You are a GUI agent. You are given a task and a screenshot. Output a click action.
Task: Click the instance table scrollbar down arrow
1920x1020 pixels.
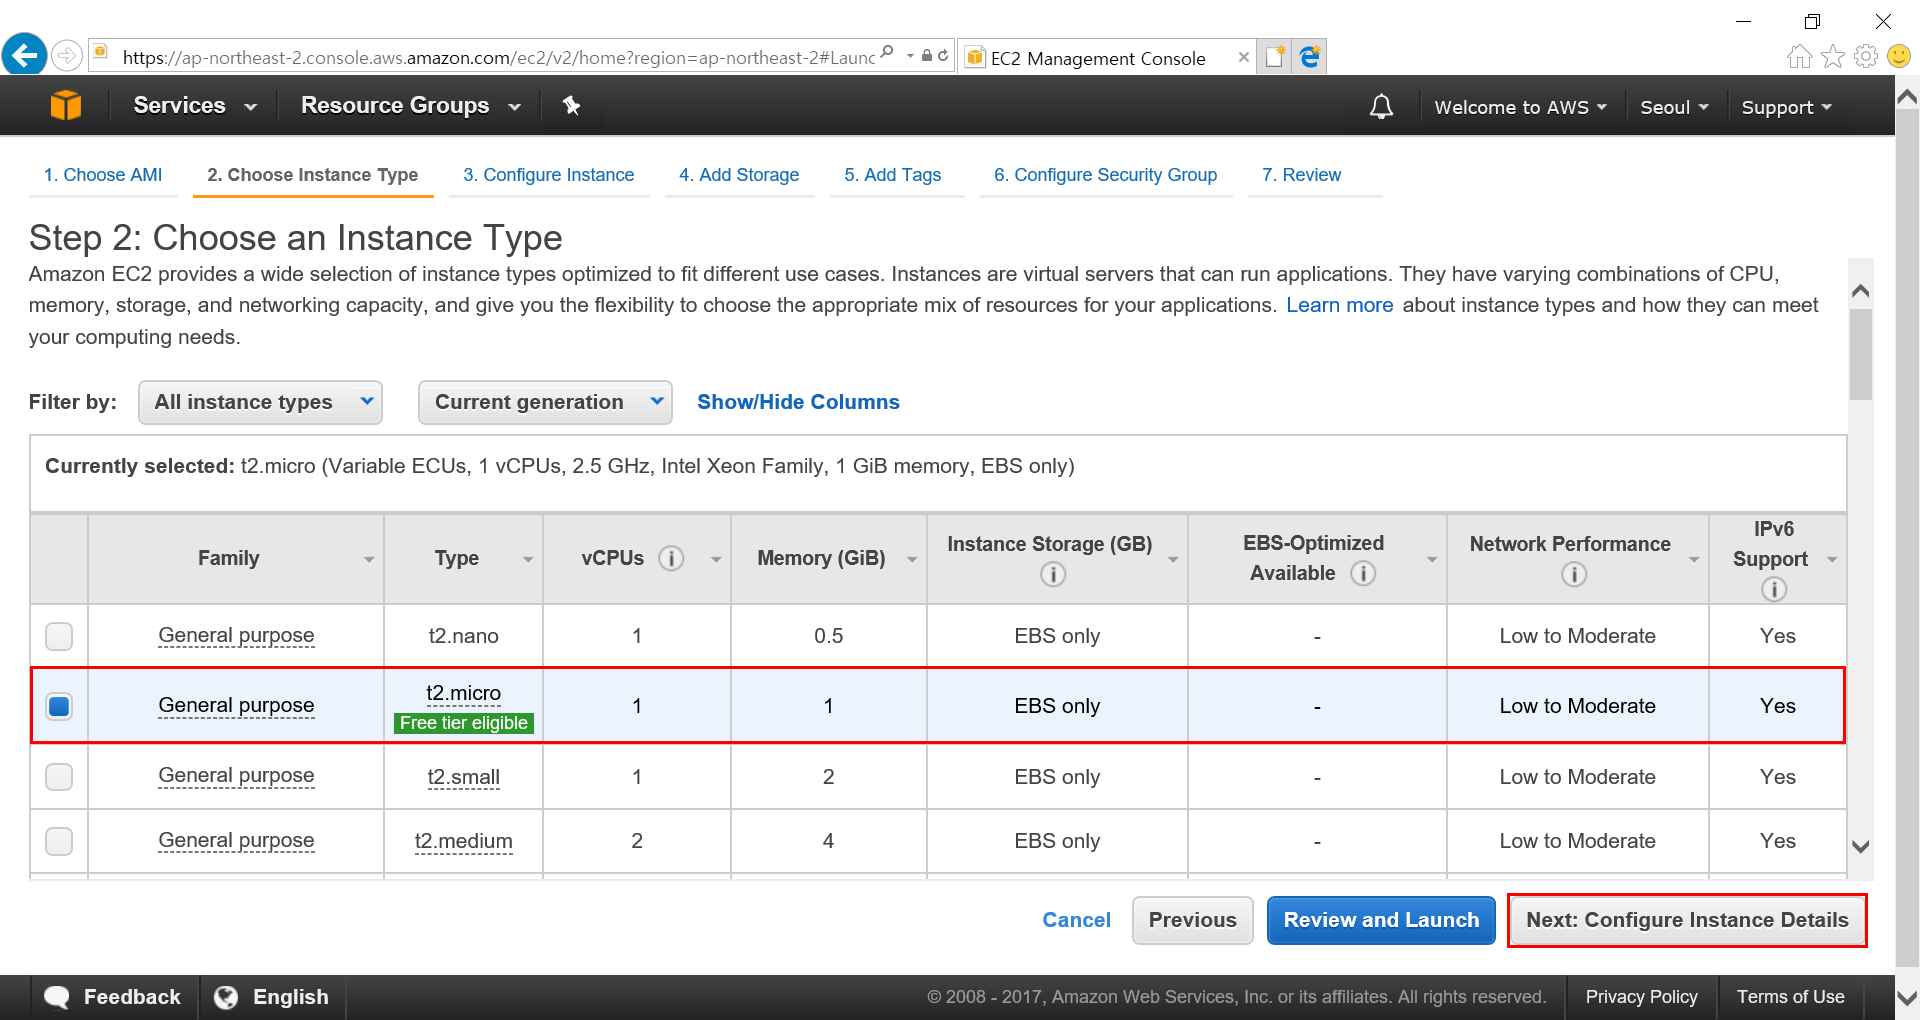point(1860,846)
